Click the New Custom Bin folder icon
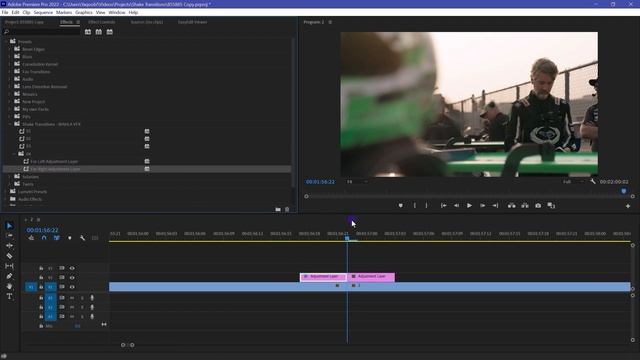 [x=278, y=209]
